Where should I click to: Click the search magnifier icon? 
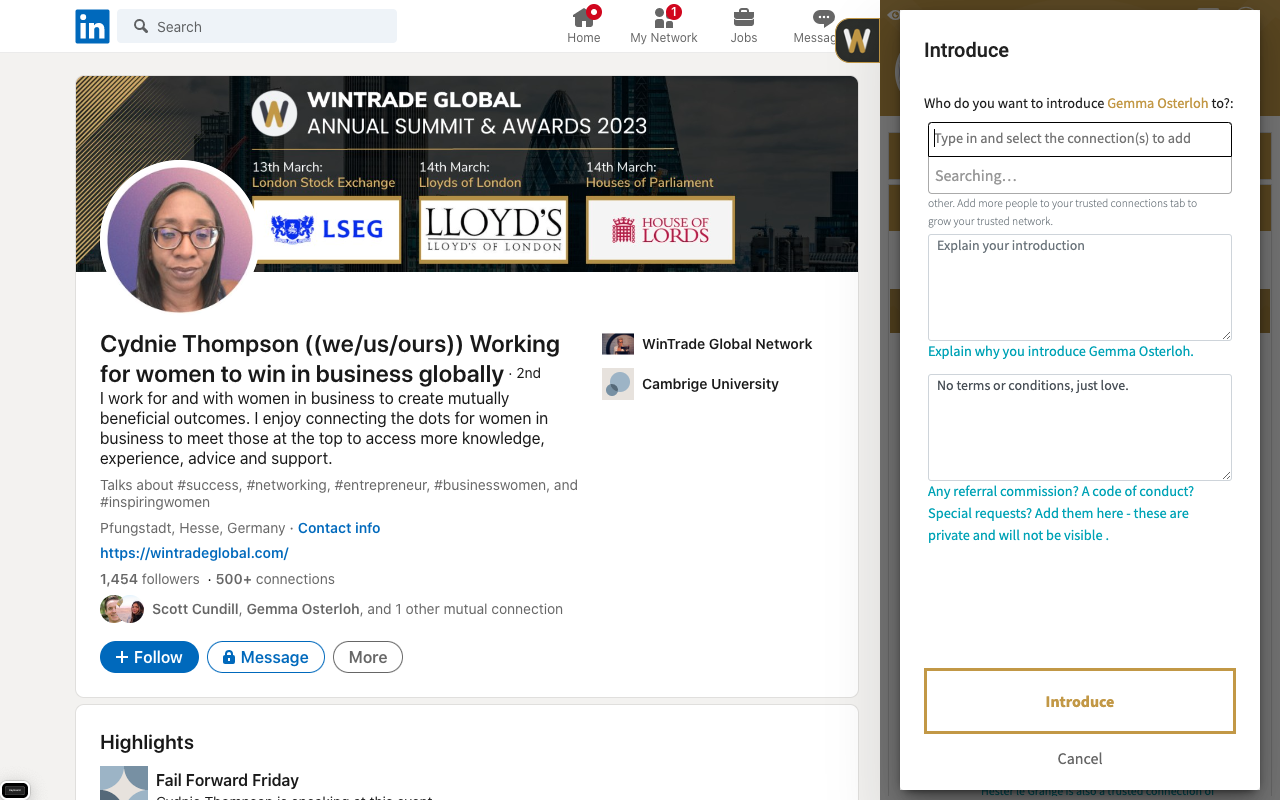click(141, 27)
